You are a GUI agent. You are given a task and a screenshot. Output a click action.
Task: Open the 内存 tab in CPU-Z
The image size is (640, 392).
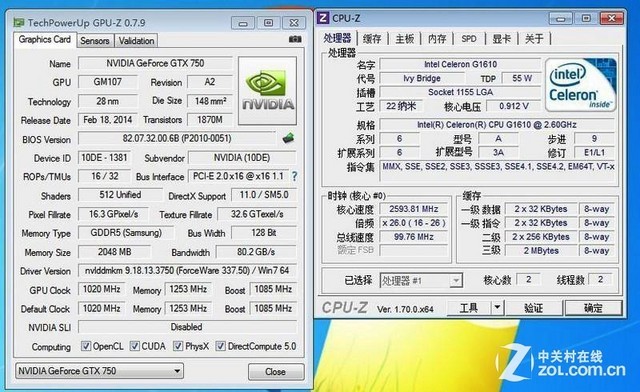pos(437,39)
